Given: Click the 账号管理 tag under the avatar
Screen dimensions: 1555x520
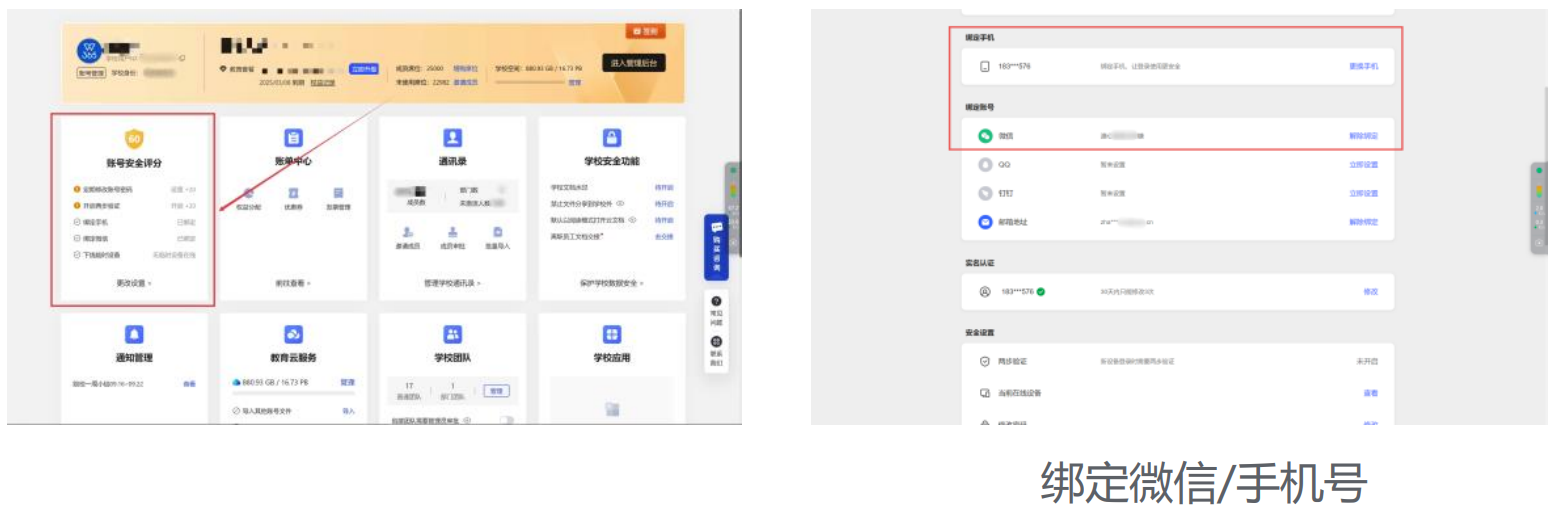Looking at the screenshot, I should 91,73.
